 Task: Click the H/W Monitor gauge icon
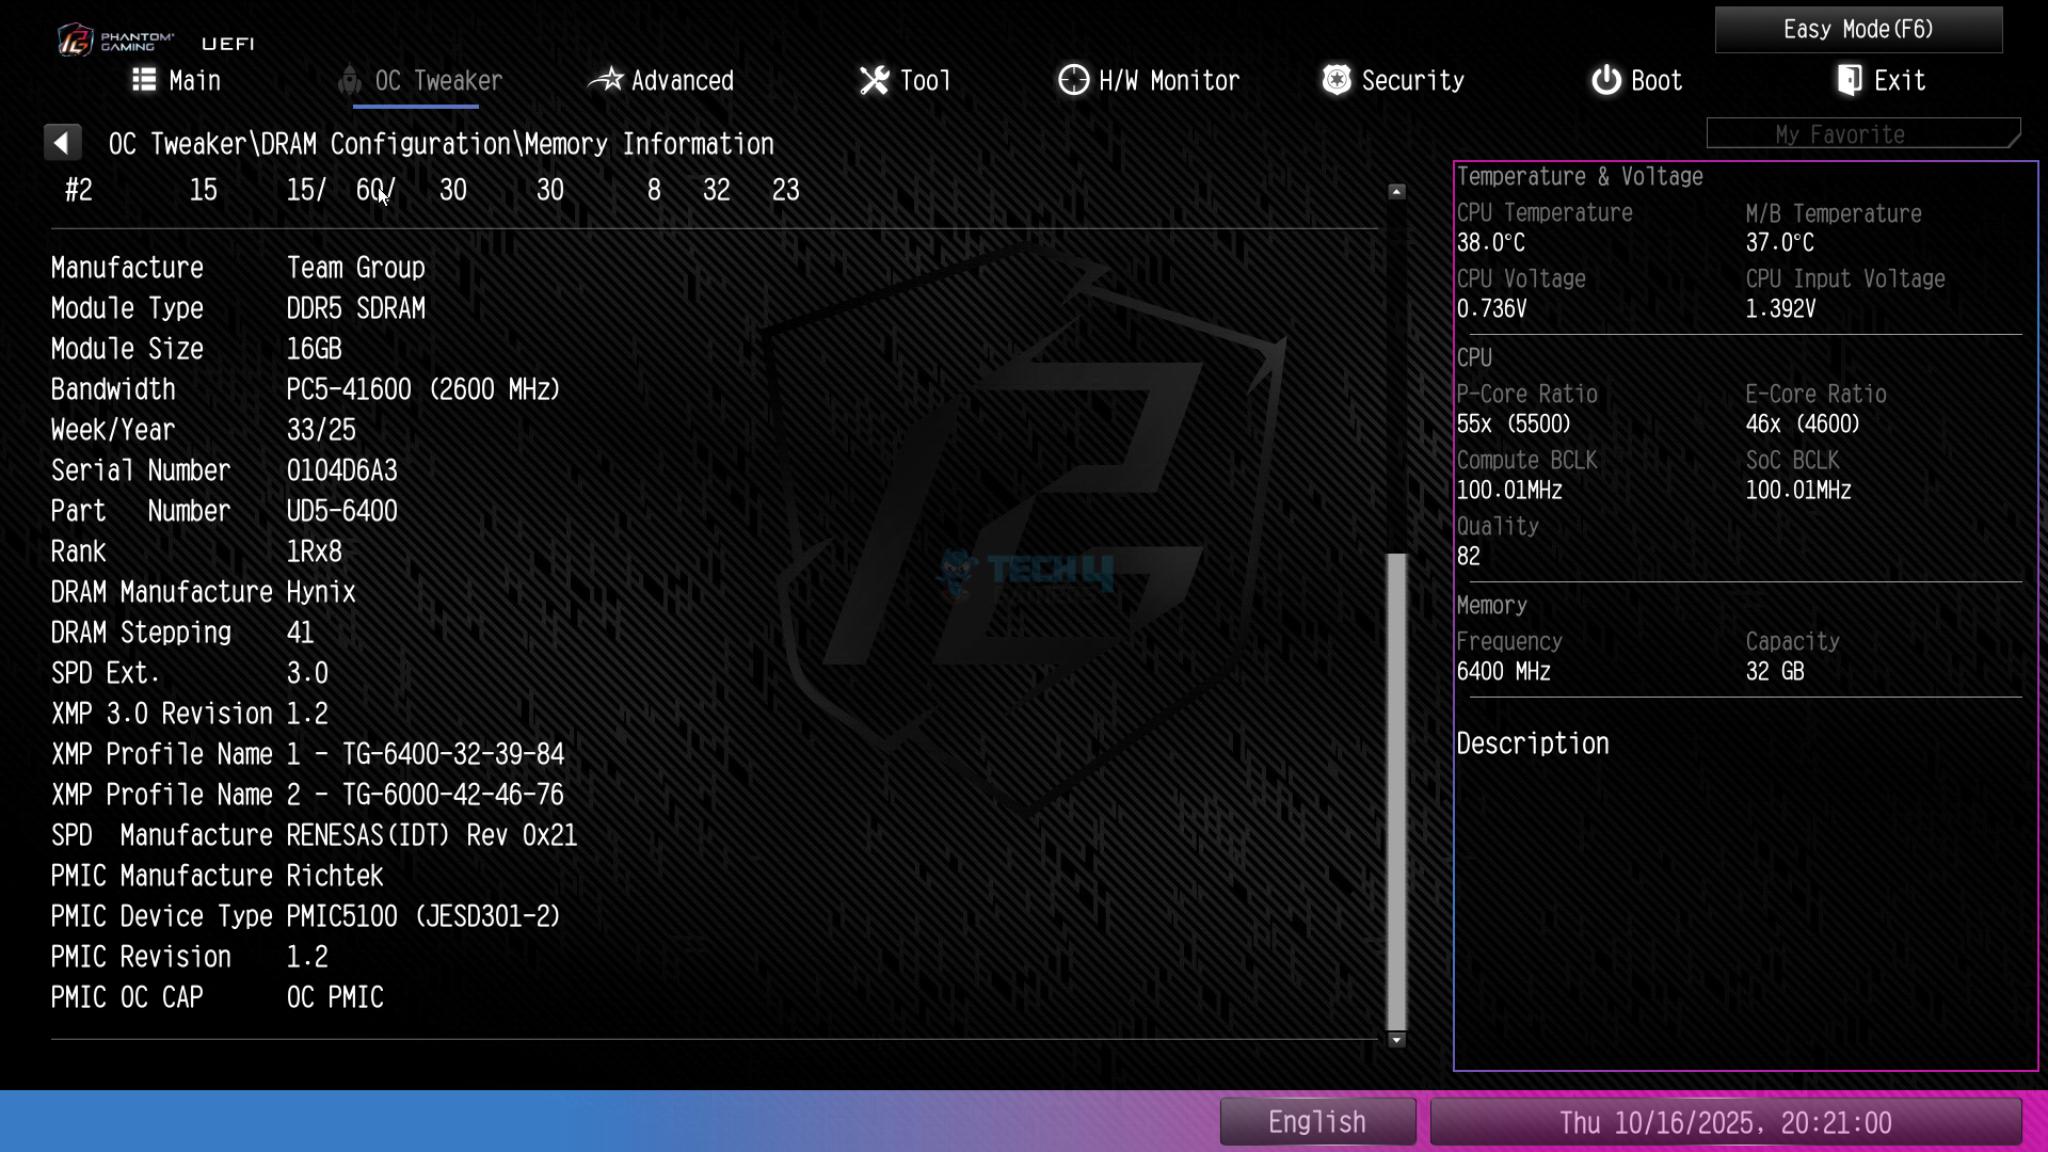click(x=1074, y=80)
